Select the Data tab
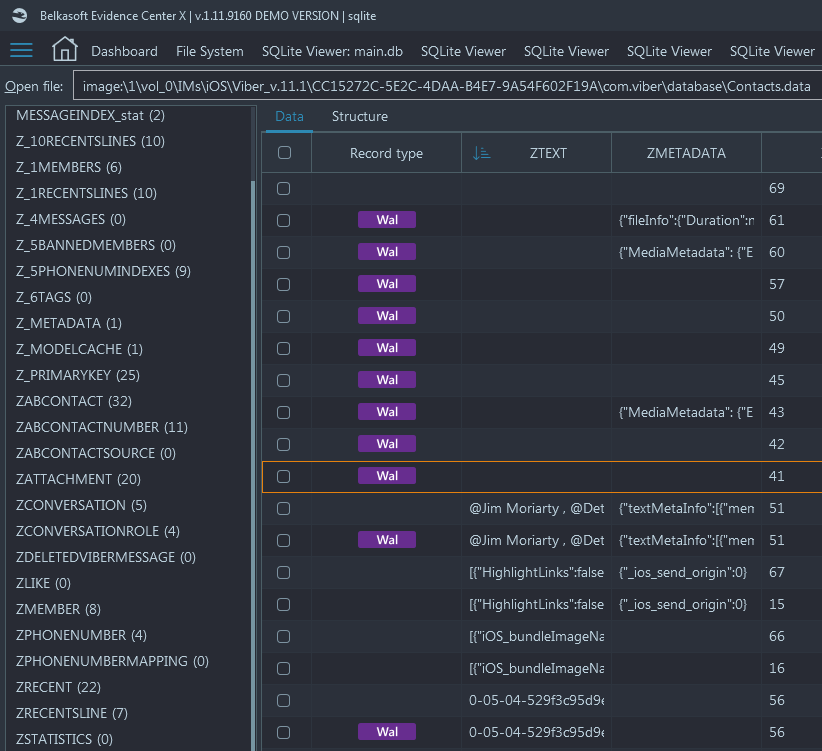 288,116
